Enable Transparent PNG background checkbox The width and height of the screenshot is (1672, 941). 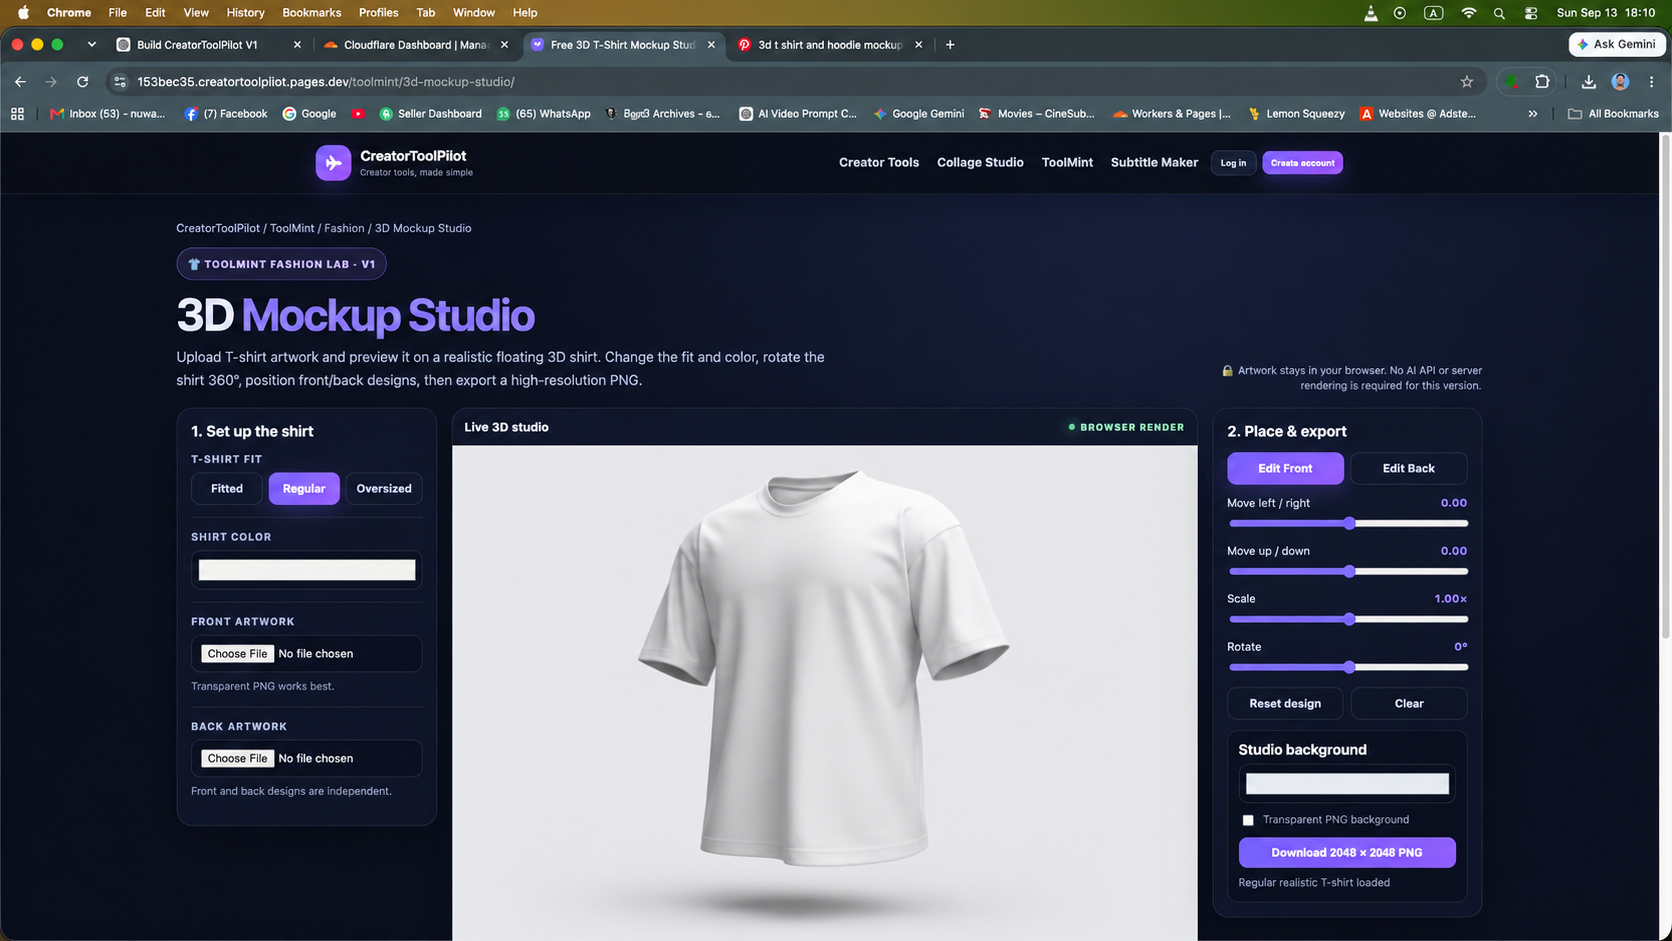[1248, 820]
